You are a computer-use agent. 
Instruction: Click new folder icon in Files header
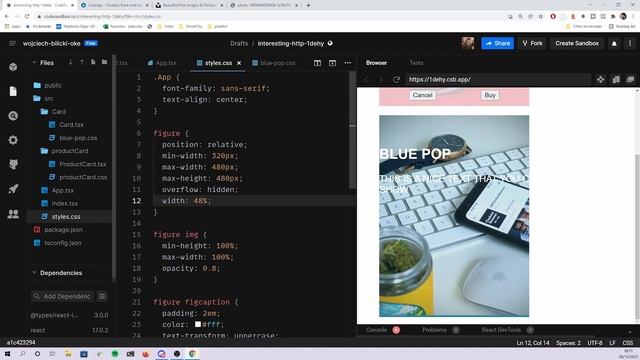pyautogui.click(x=104, y=62)
